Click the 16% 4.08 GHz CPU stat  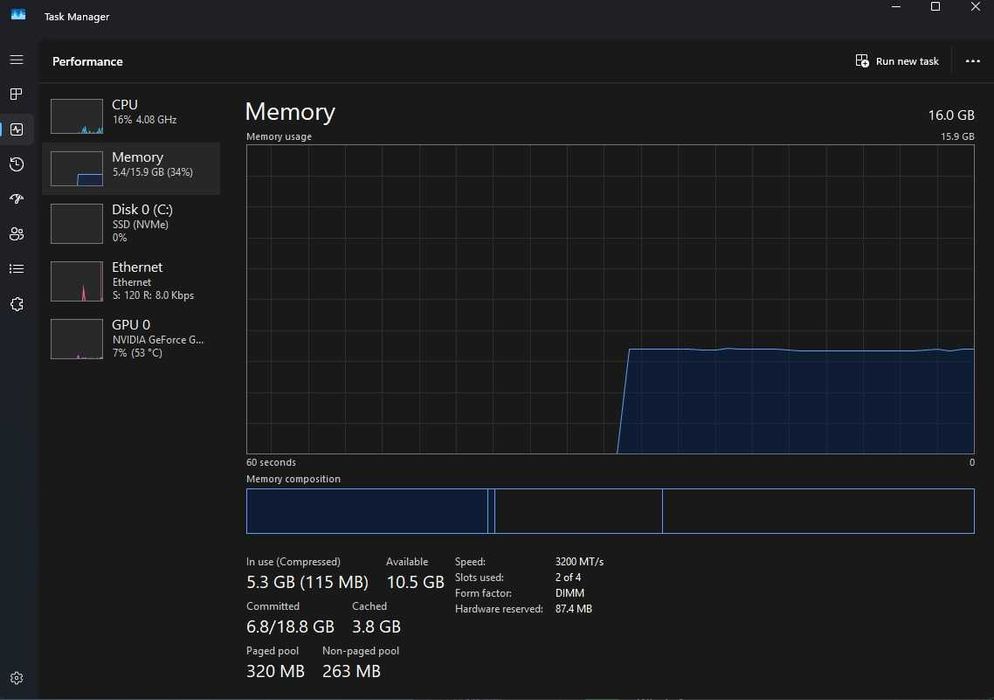tap(145, 120)
